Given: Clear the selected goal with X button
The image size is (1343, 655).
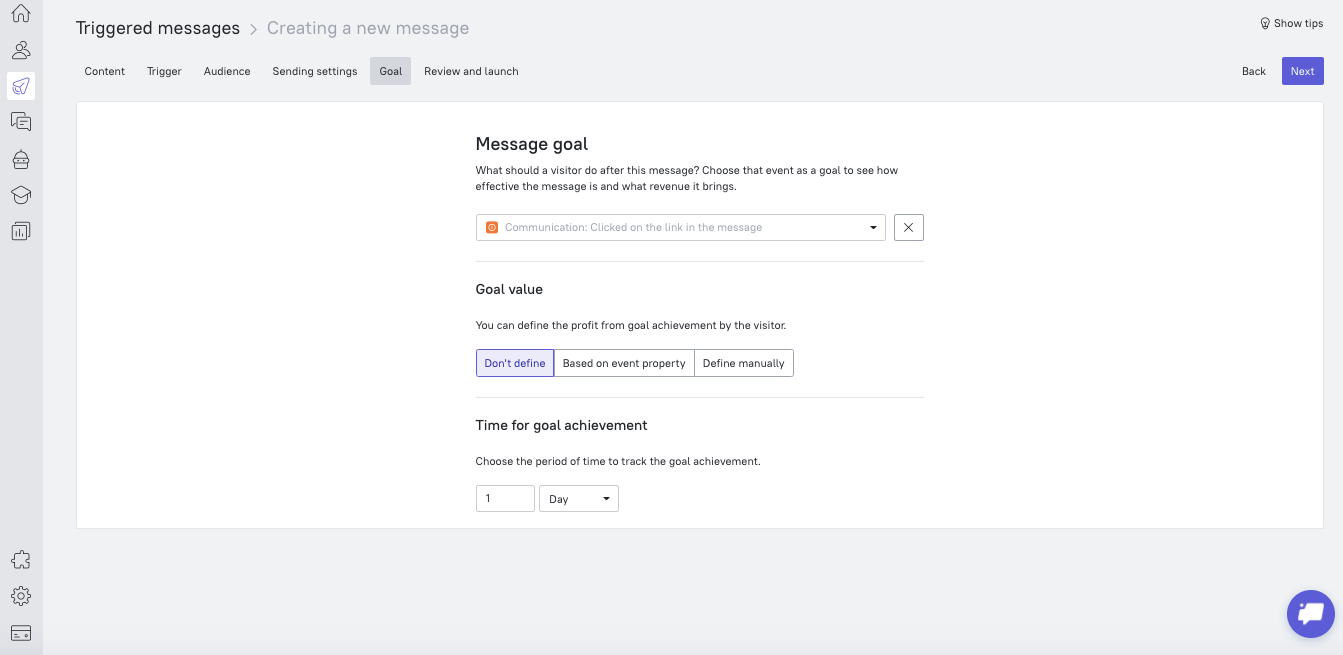Looking at the screenshot, I should click(x=908, y=228).
